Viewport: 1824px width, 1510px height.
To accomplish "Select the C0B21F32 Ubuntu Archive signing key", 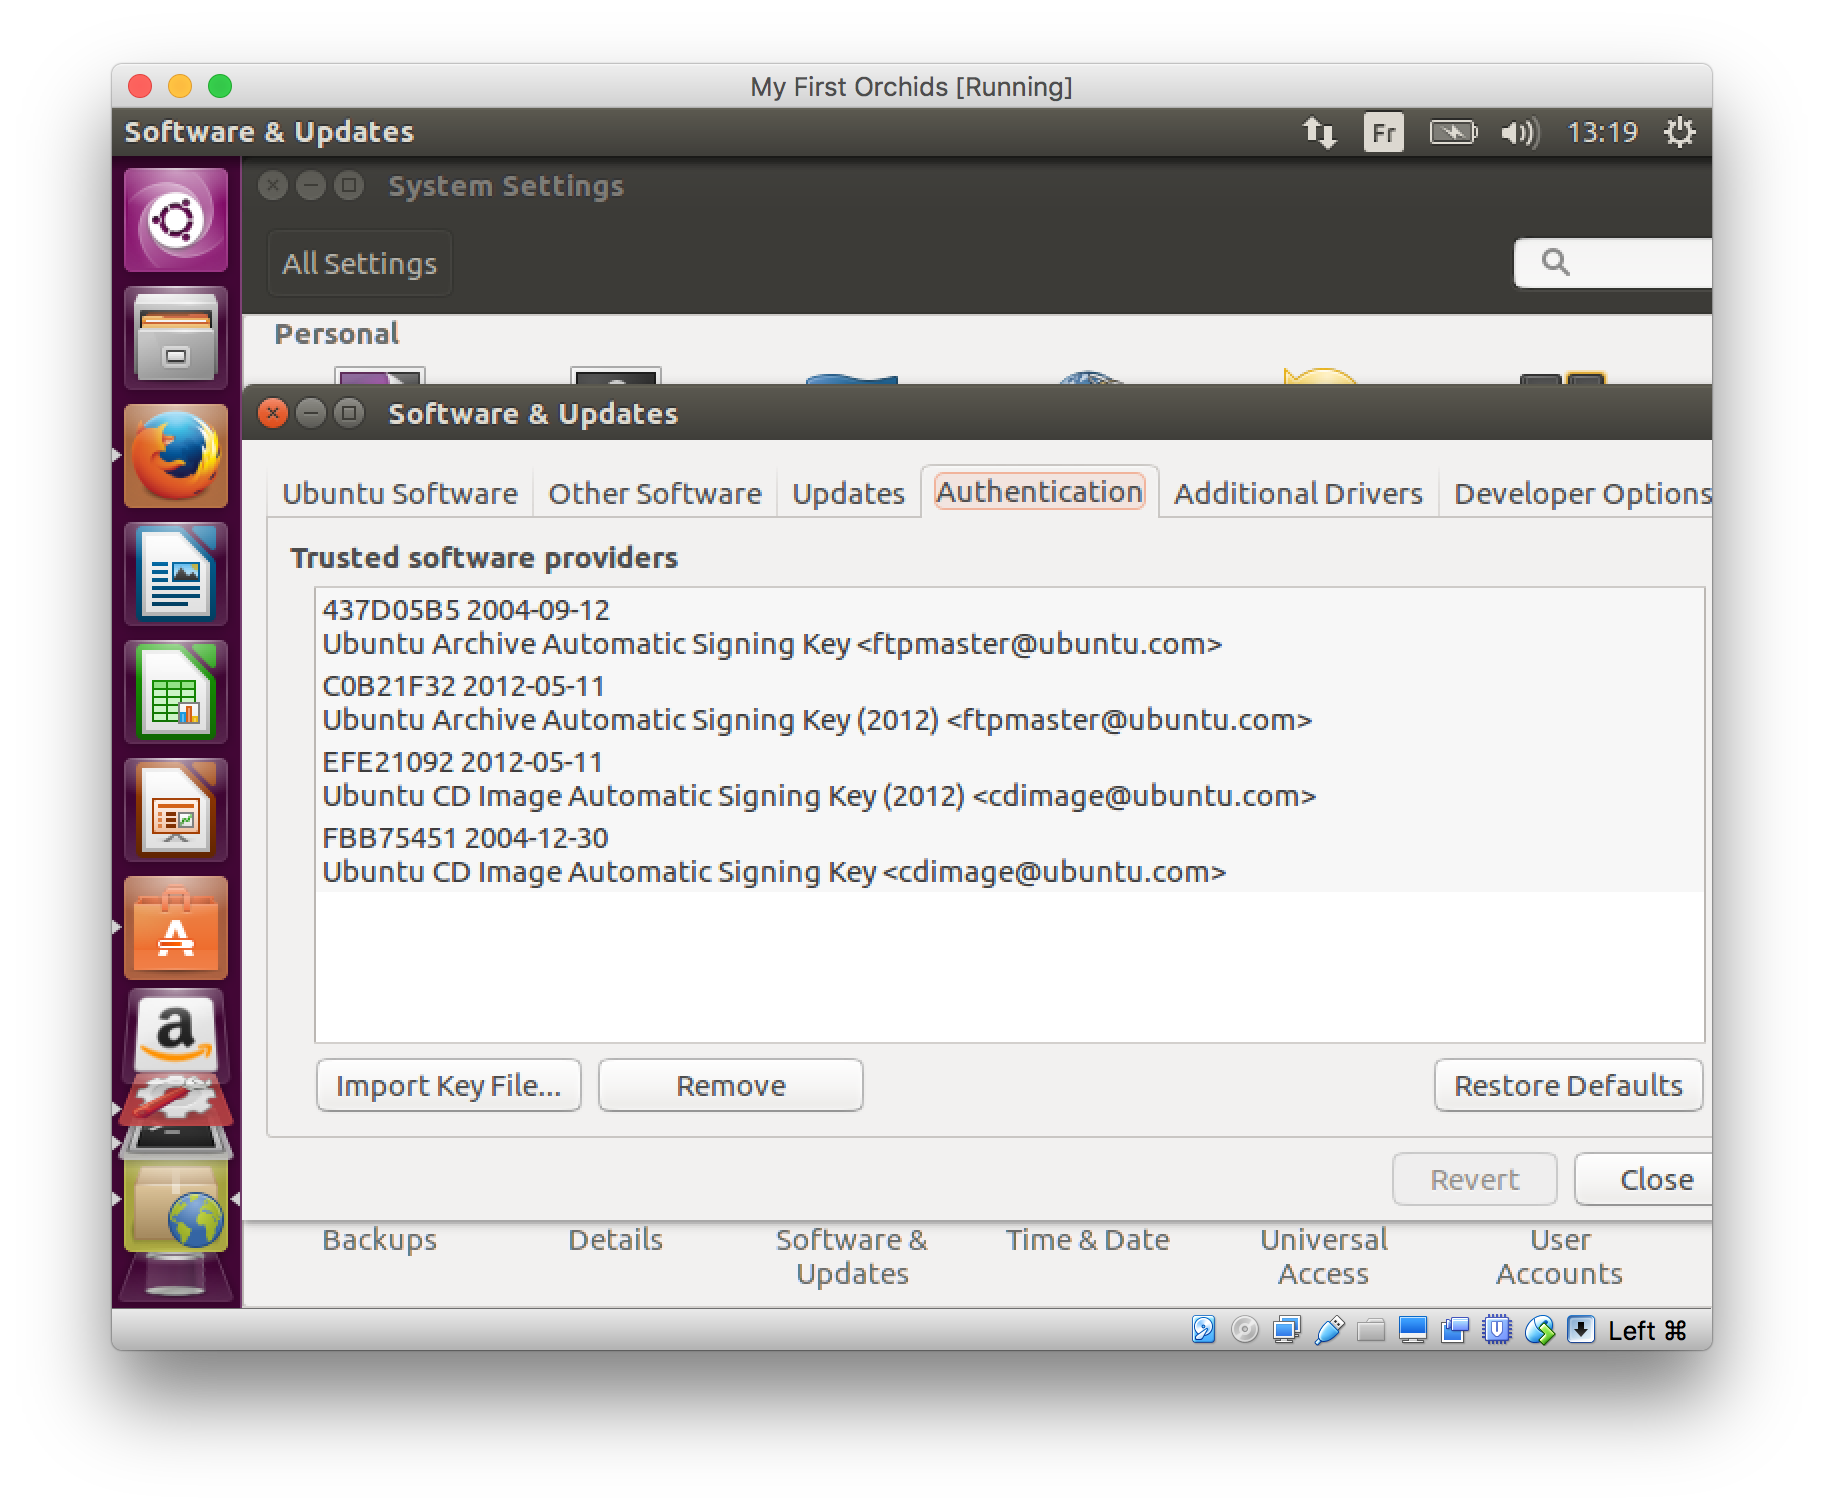I will coord(816,703).
